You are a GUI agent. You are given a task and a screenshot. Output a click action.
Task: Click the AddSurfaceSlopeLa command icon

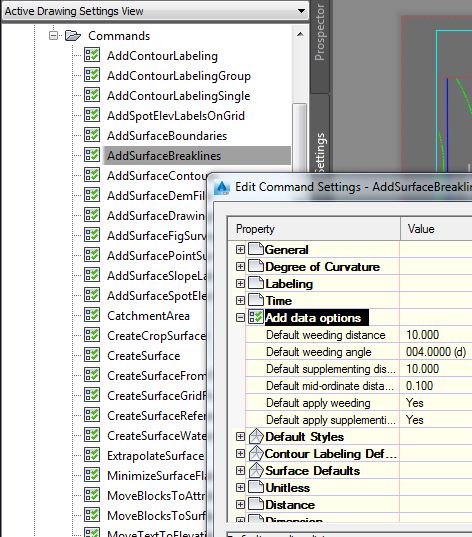[x=92, y=275]
